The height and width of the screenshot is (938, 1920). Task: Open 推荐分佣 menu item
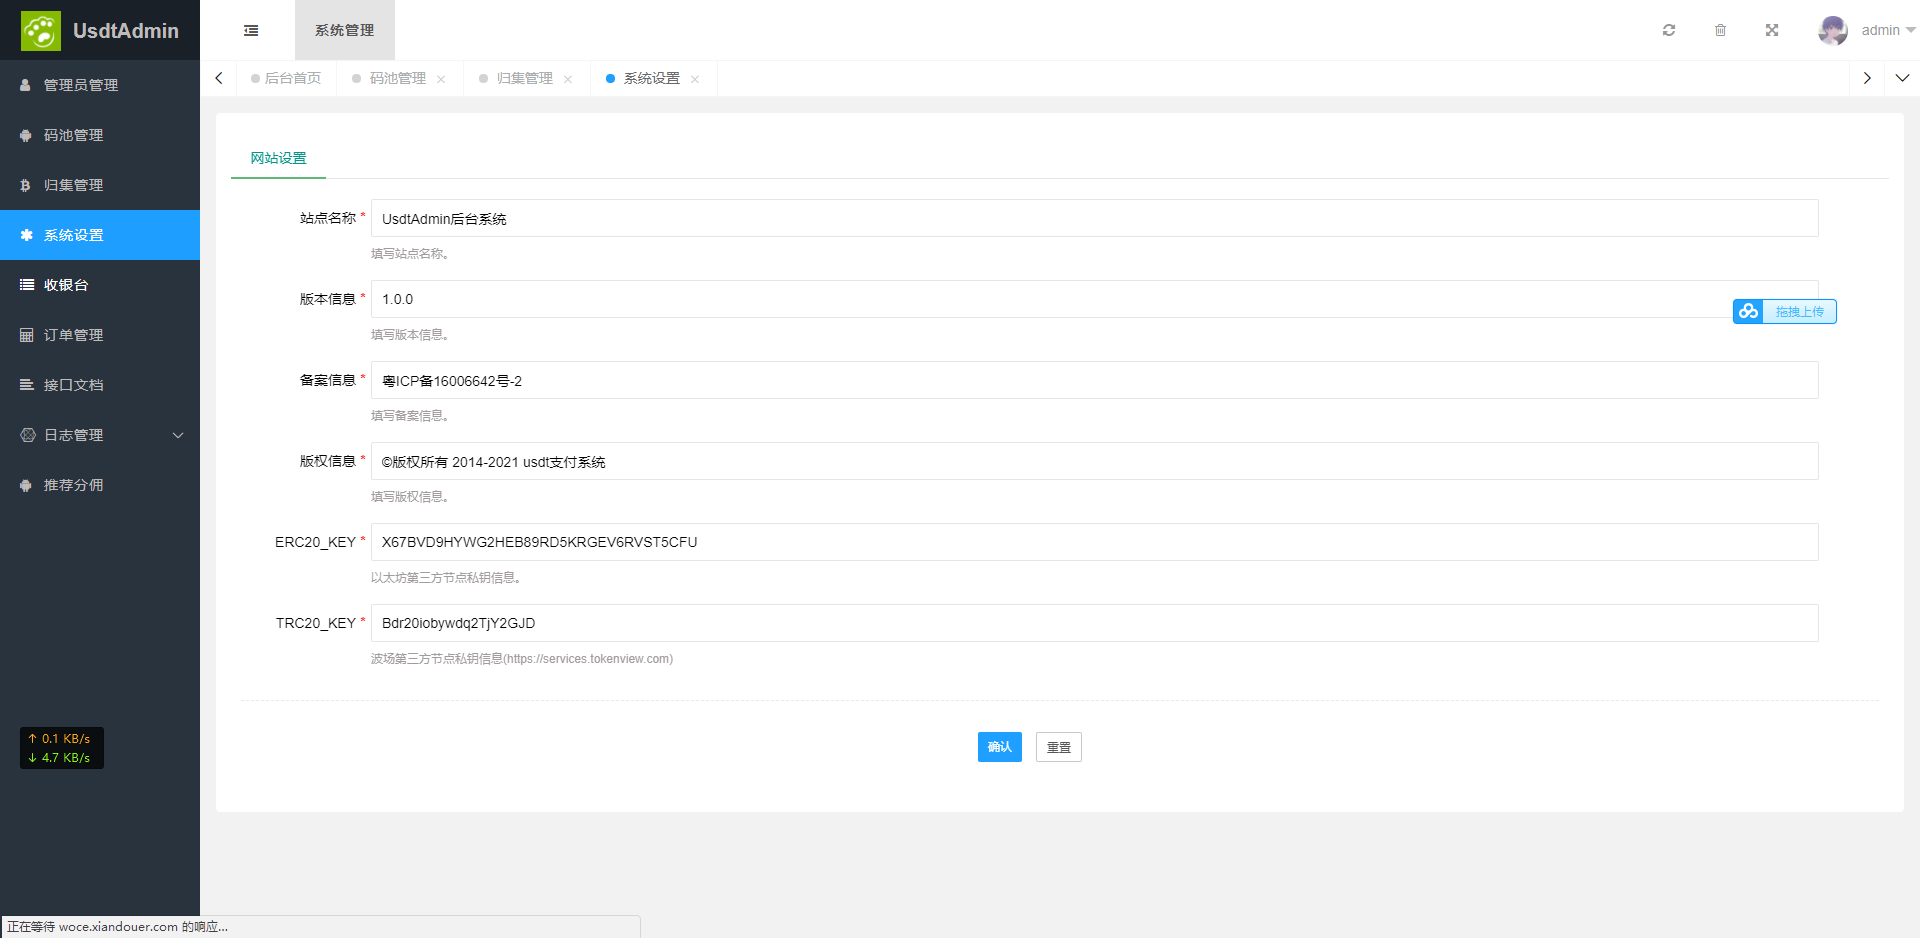(100, 485)
